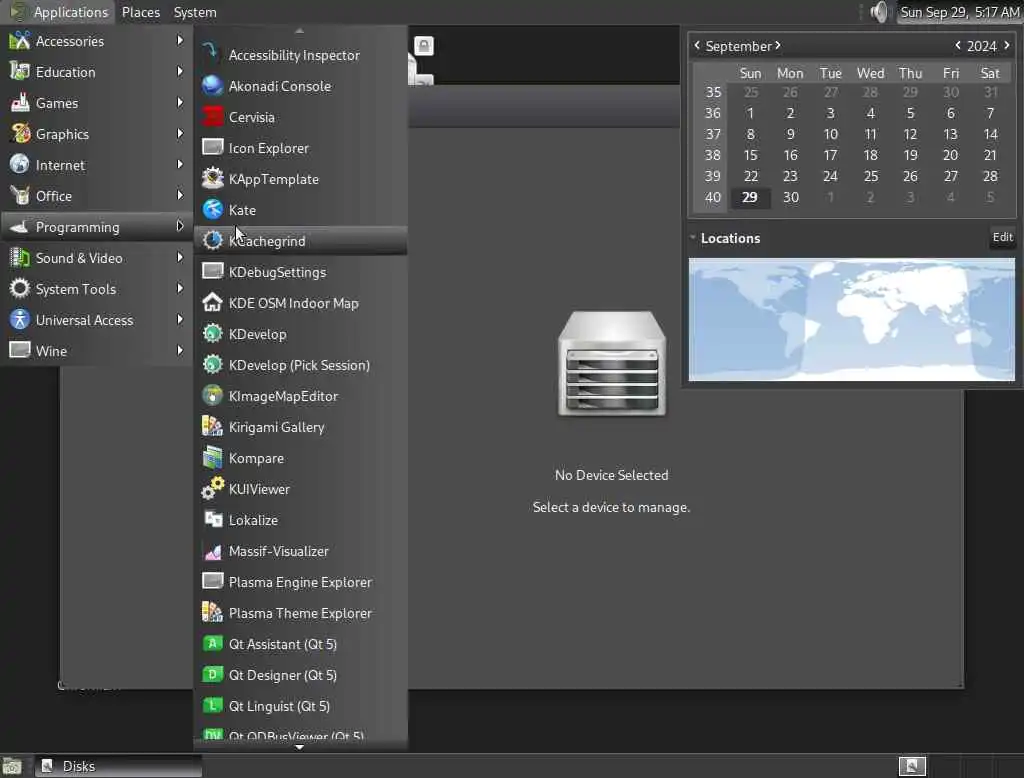
Task: Click the lock icon in Disks header
Action: (x=424, y=46)
